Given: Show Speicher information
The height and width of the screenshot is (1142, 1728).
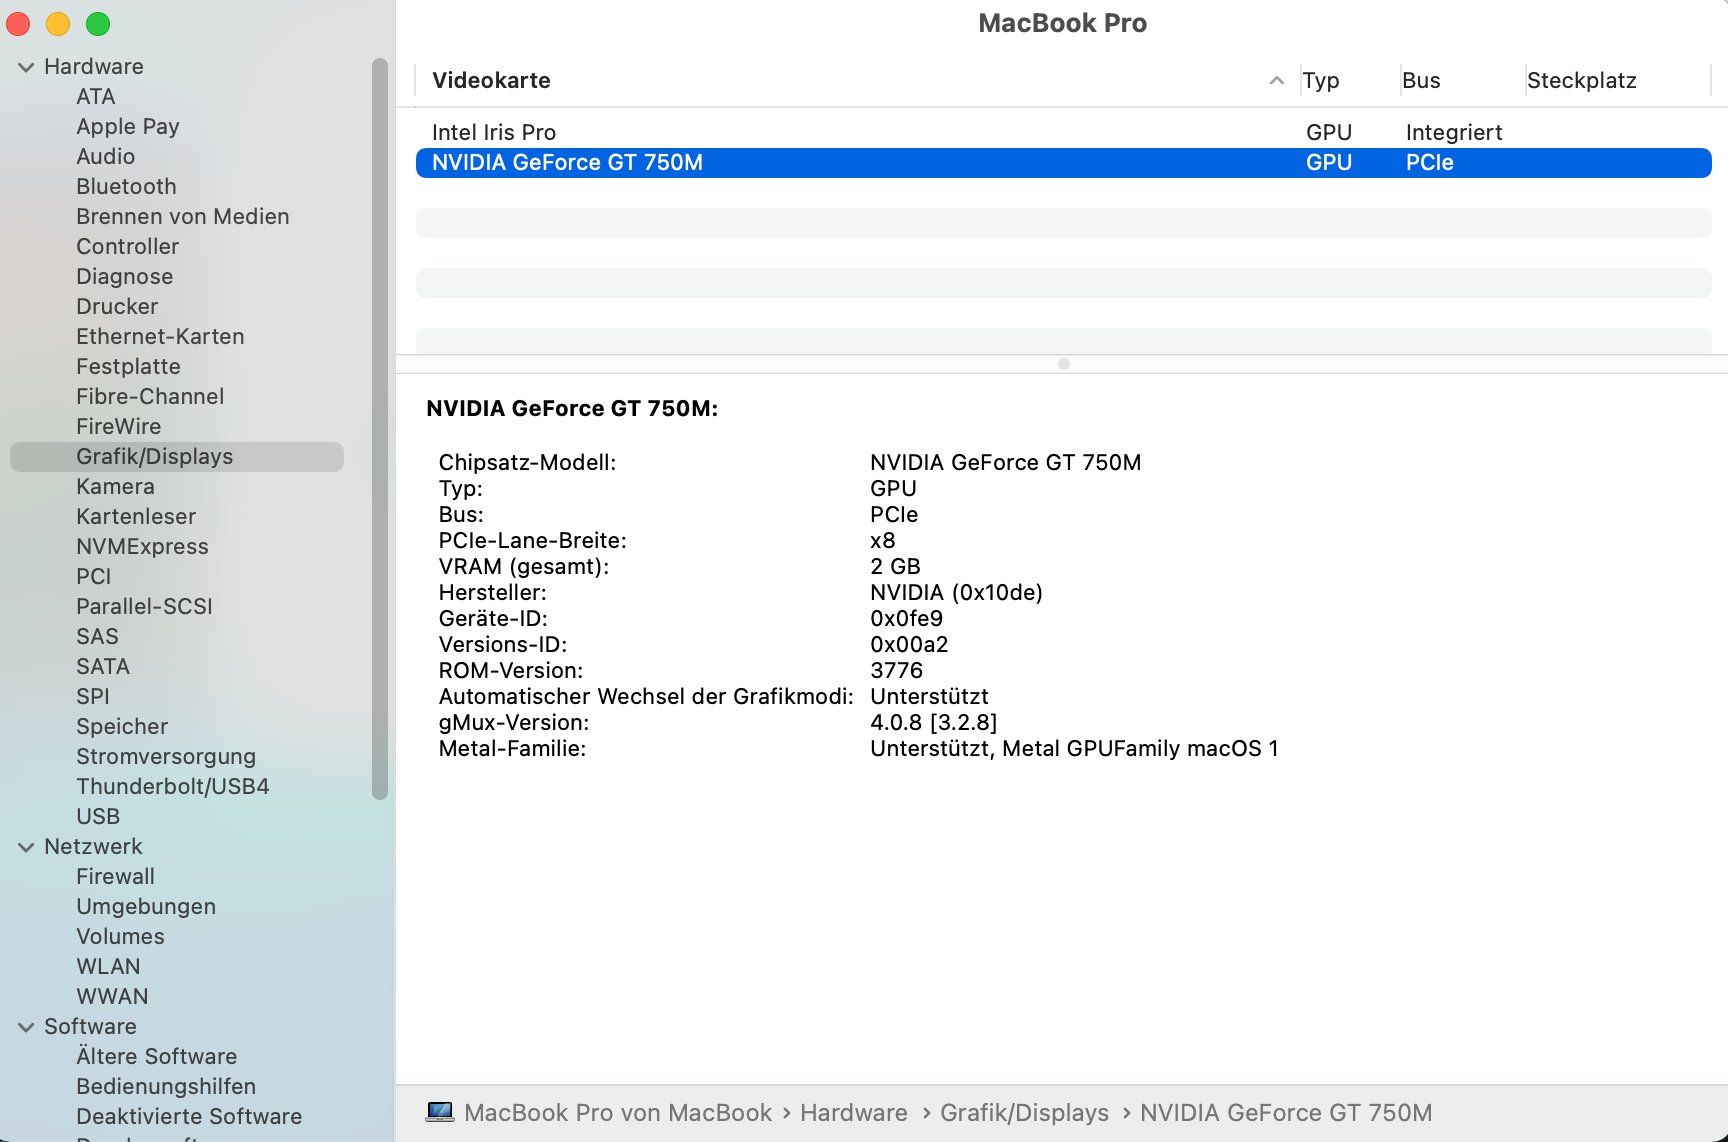Looking at the screenshot, I should click(122, 726).
